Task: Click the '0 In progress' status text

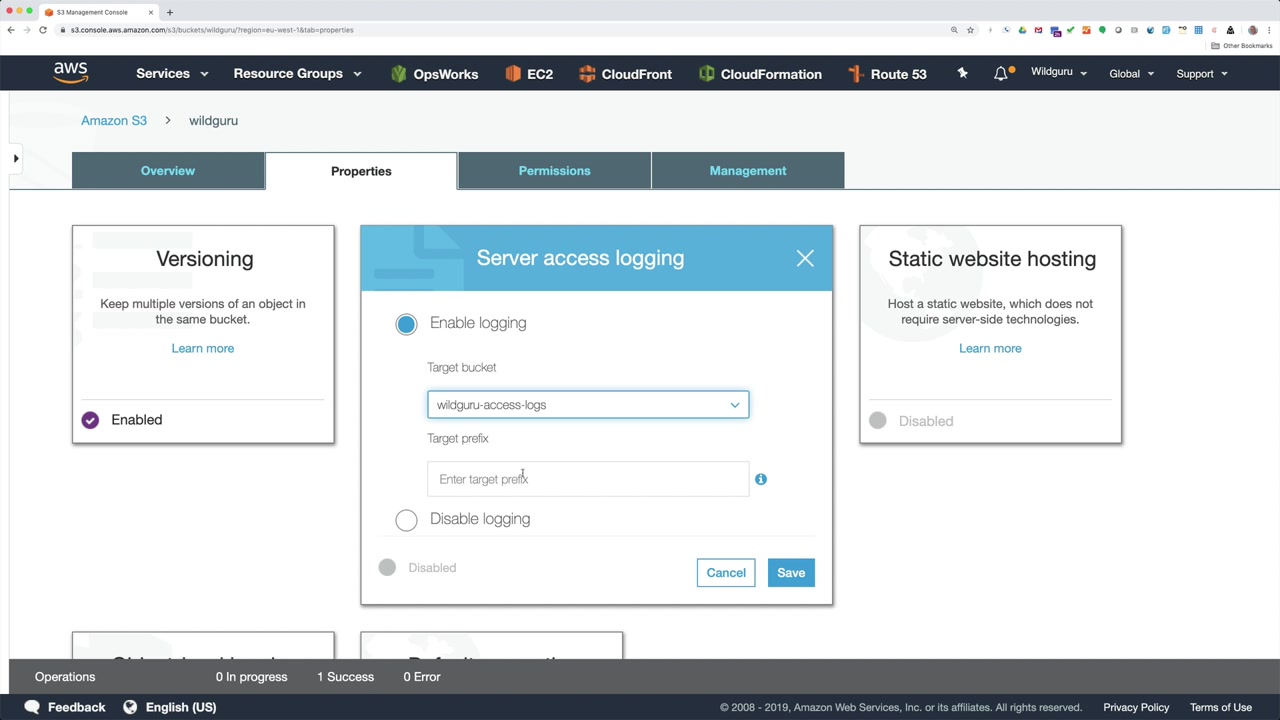Action: coord(252,677)
